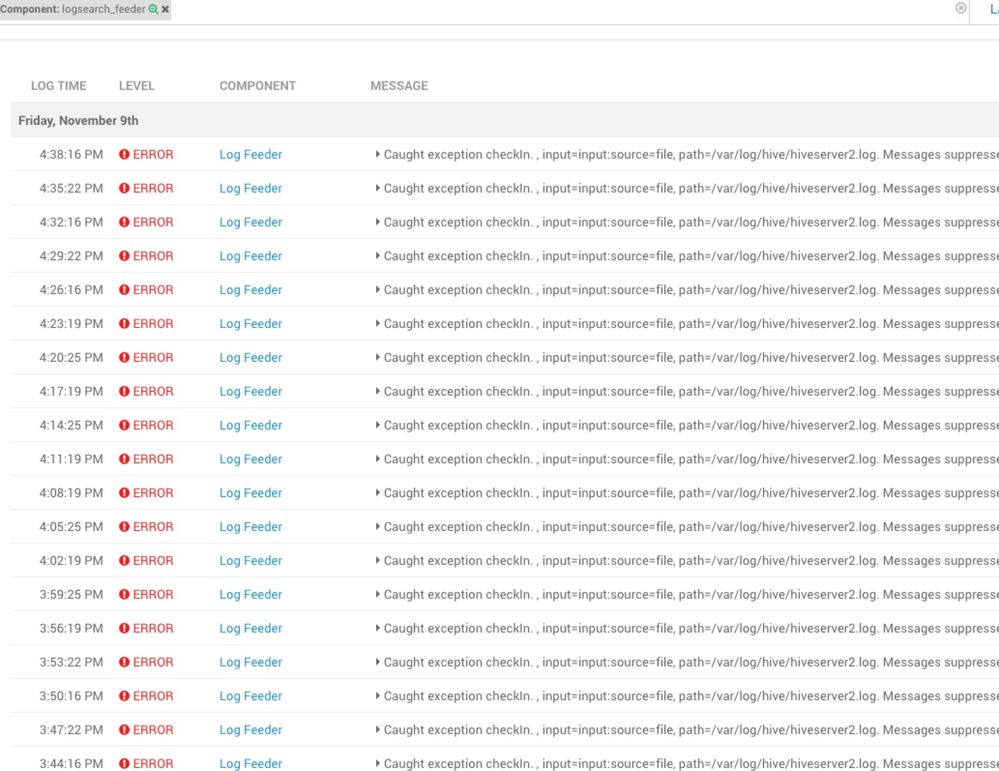The height and width of the screenshot is (771, 999).
Task: Expand the 4:08:19 PM log message
Action: (377, 493)
